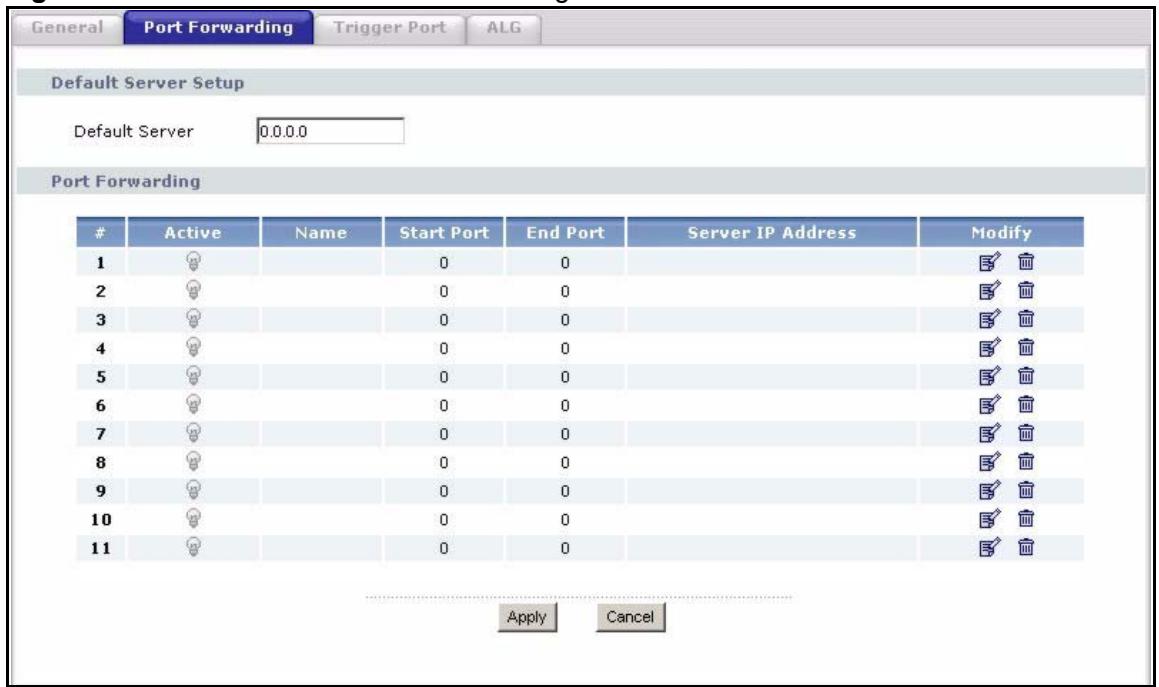Focus the Default Server IP field
The height and width of the screenshot is (687, 1159).
[330, 131]
